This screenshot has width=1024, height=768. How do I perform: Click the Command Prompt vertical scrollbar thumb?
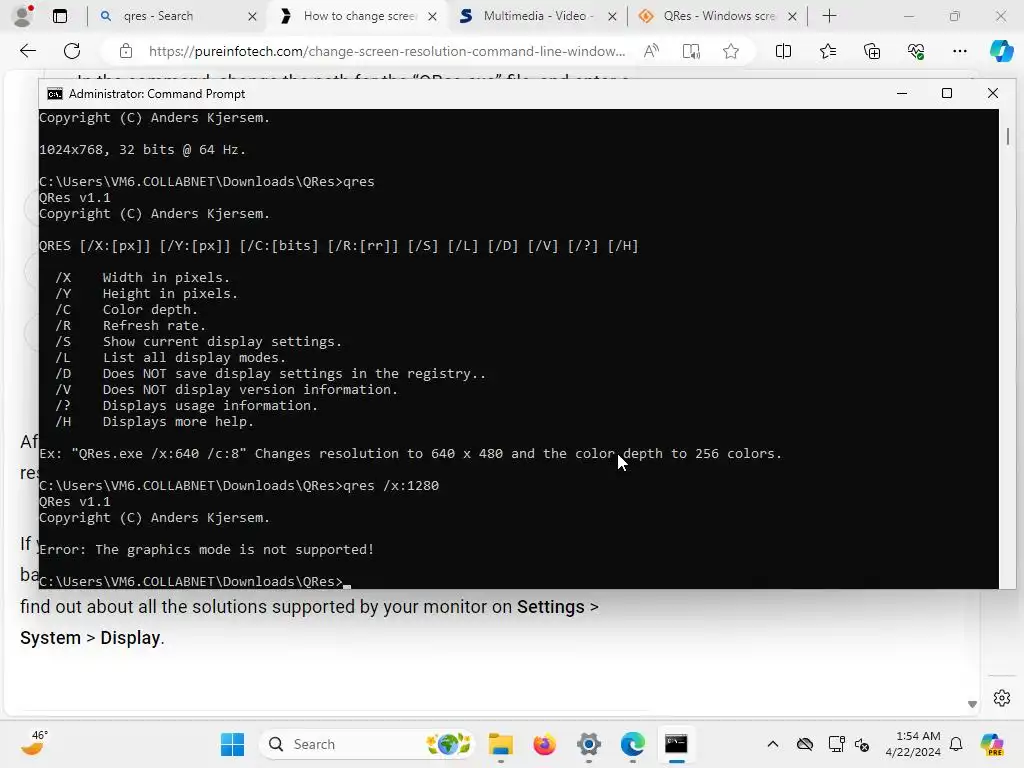(x=1008, y=136)
